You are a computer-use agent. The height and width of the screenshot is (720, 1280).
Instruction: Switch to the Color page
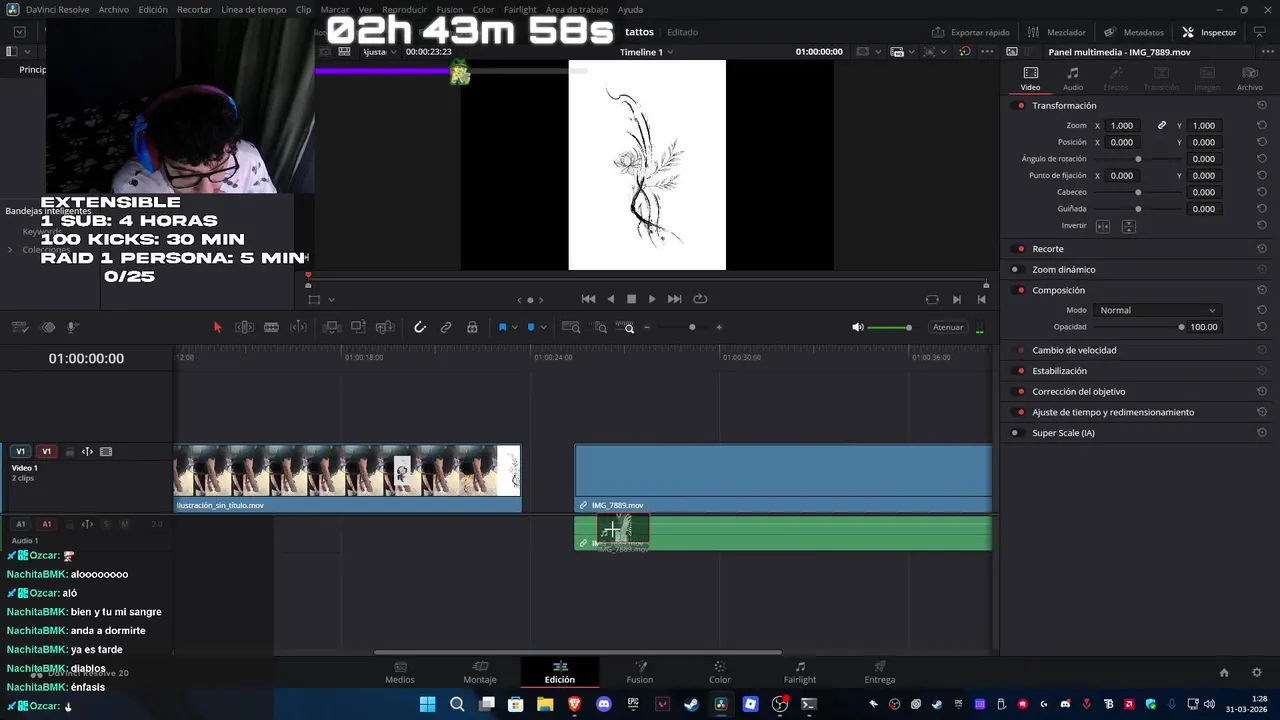(720, 672)
